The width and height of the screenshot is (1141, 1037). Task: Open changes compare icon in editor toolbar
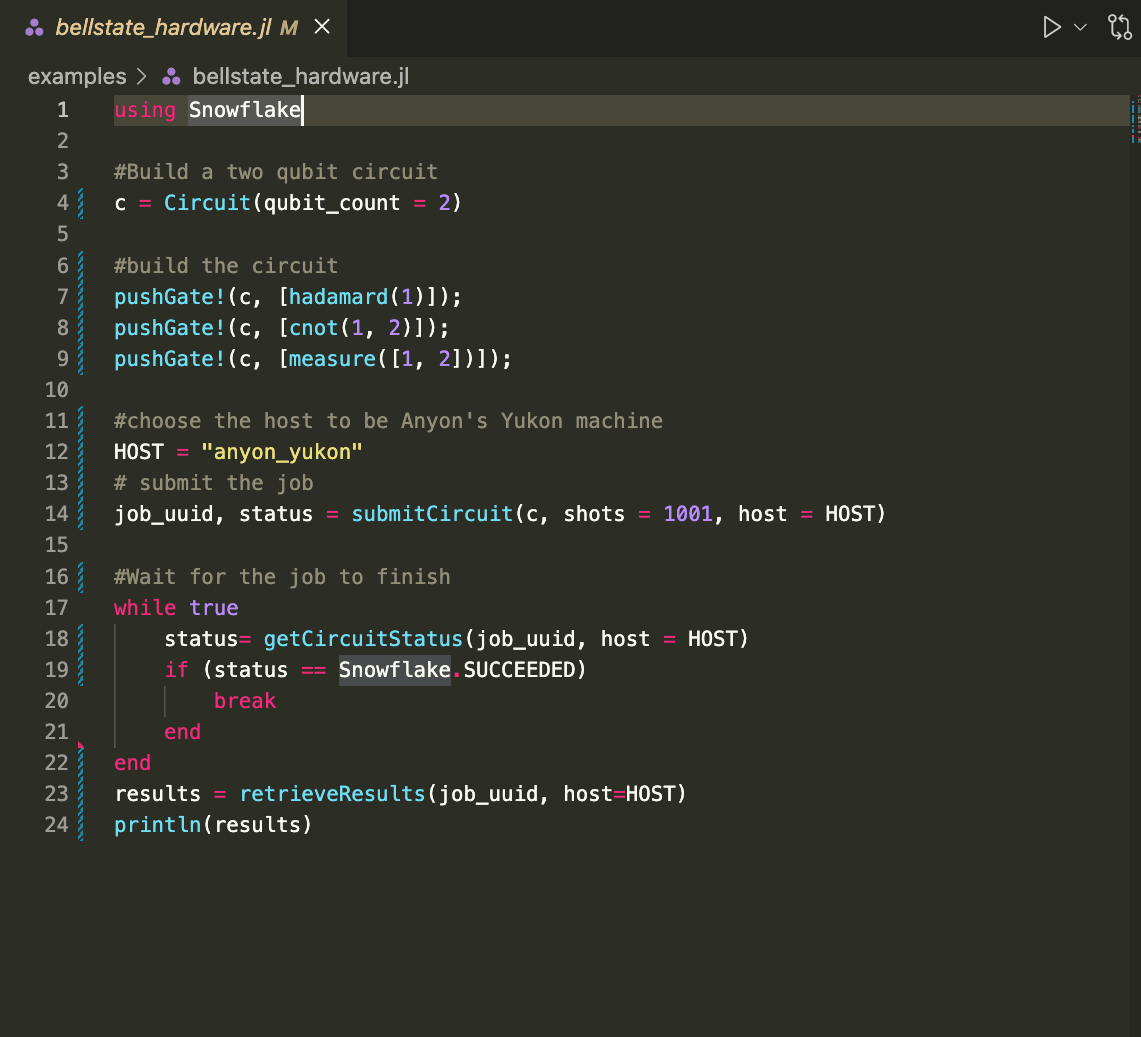[x=1119, y=28]
